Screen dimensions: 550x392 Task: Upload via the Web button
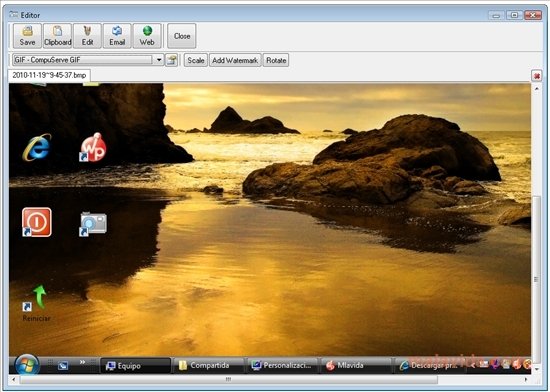pyautogui.click(x=147, y=36)
